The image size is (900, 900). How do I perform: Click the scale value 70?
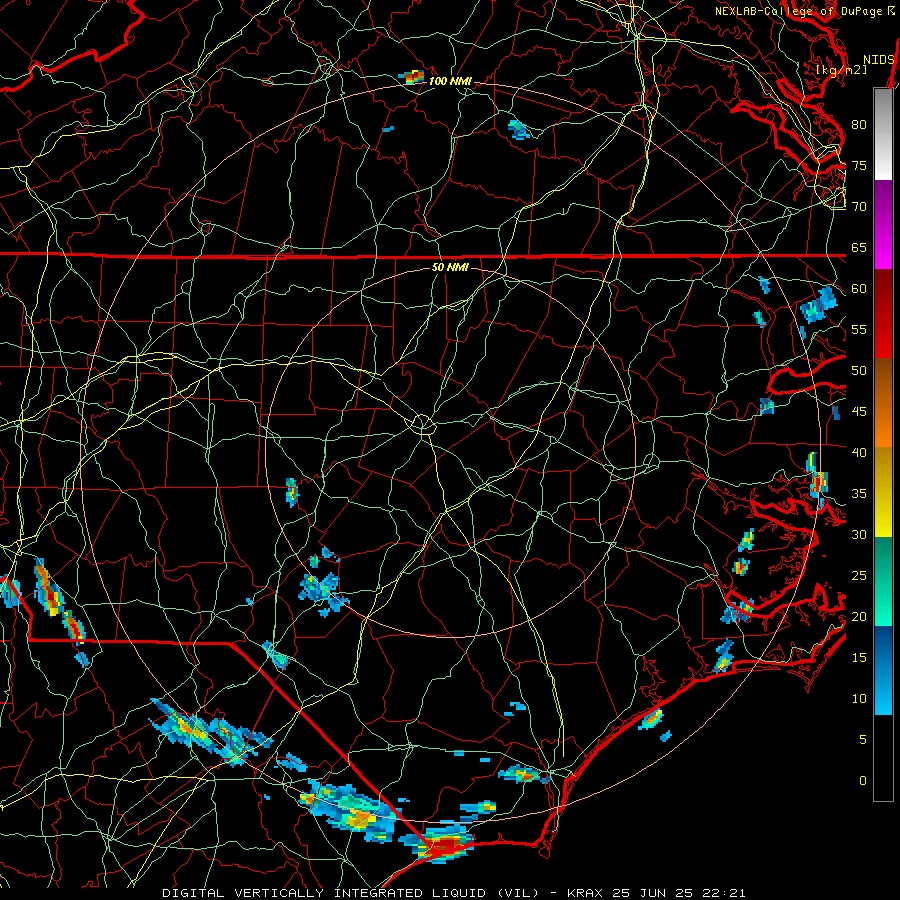(859, 207)
